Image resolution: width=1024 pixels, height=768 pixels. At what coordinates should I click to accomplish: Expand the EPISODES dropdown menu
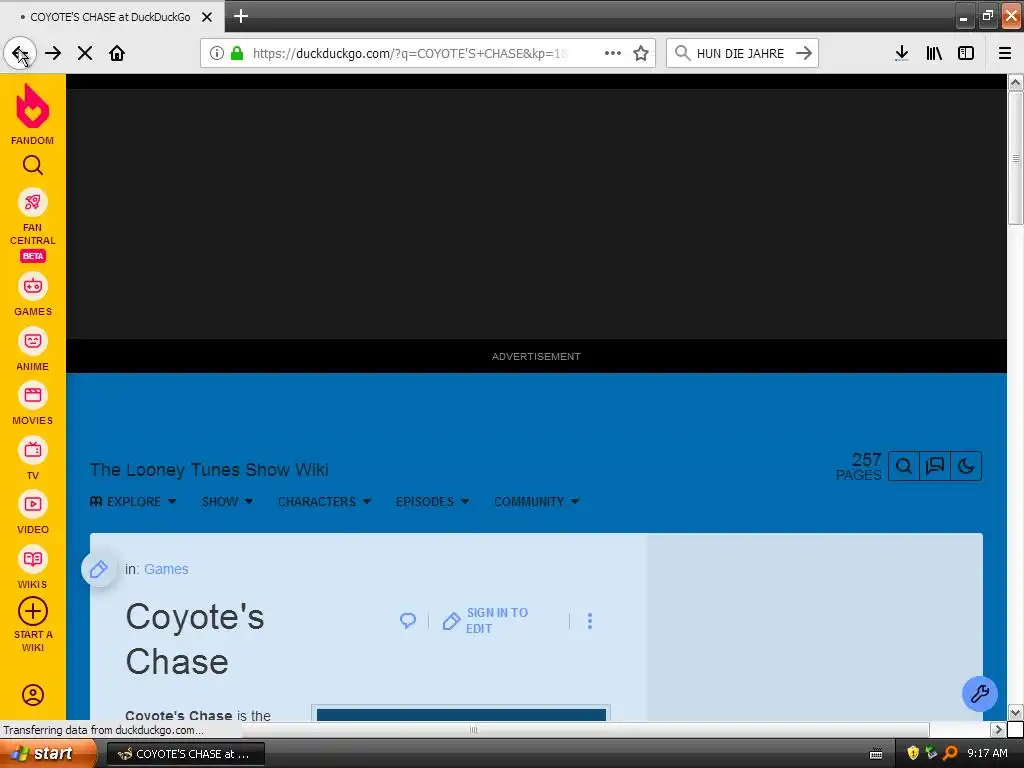(x=432, y=502)
